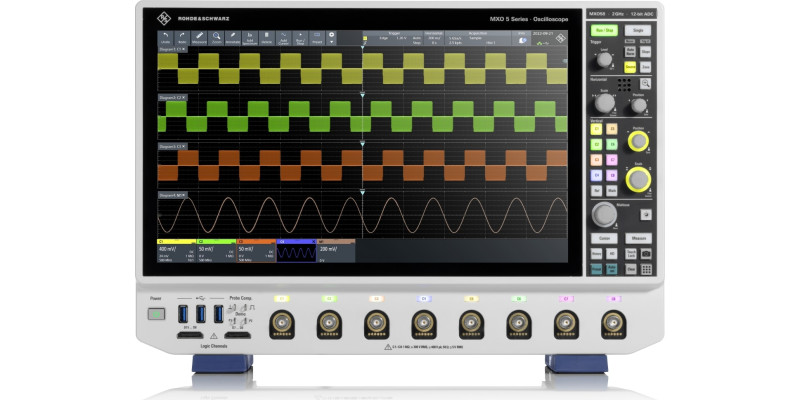Viewport: 800px width, 400px height.
Task: Click the C4 sine wave thumbnail box
Action: [296, 253]
